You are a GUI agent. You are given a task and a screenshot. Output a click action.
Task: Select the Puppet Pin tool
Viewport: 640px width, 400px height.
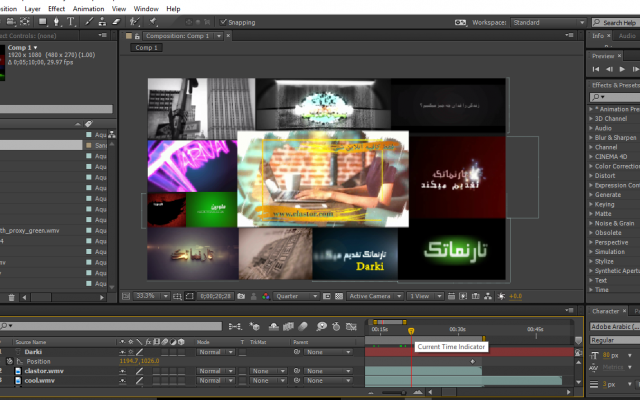tap(153, 22)
